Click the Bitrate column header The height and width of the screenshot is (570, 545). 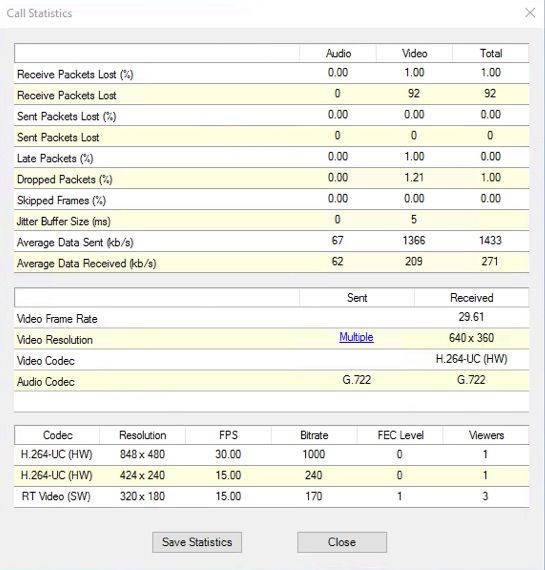point(314,435)
